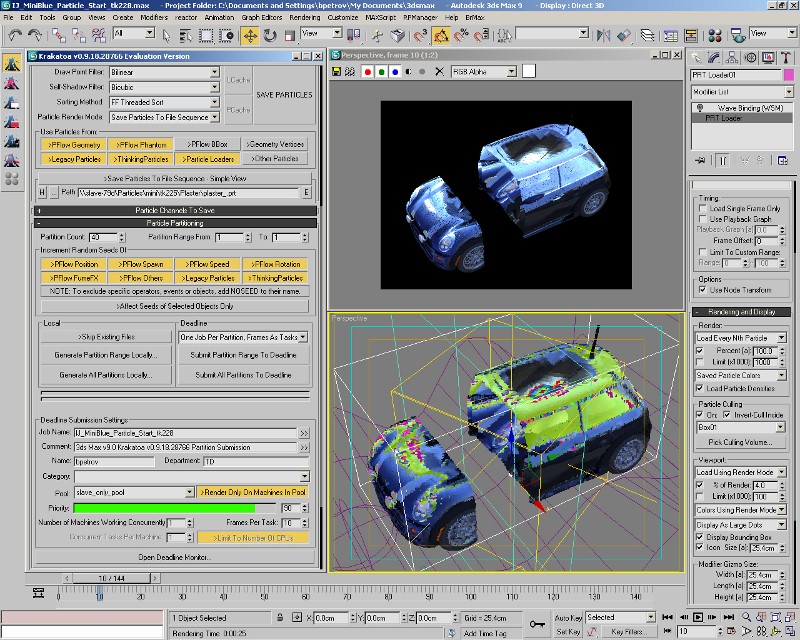Click the green Priority slider bar

click(x=175, y=508)
